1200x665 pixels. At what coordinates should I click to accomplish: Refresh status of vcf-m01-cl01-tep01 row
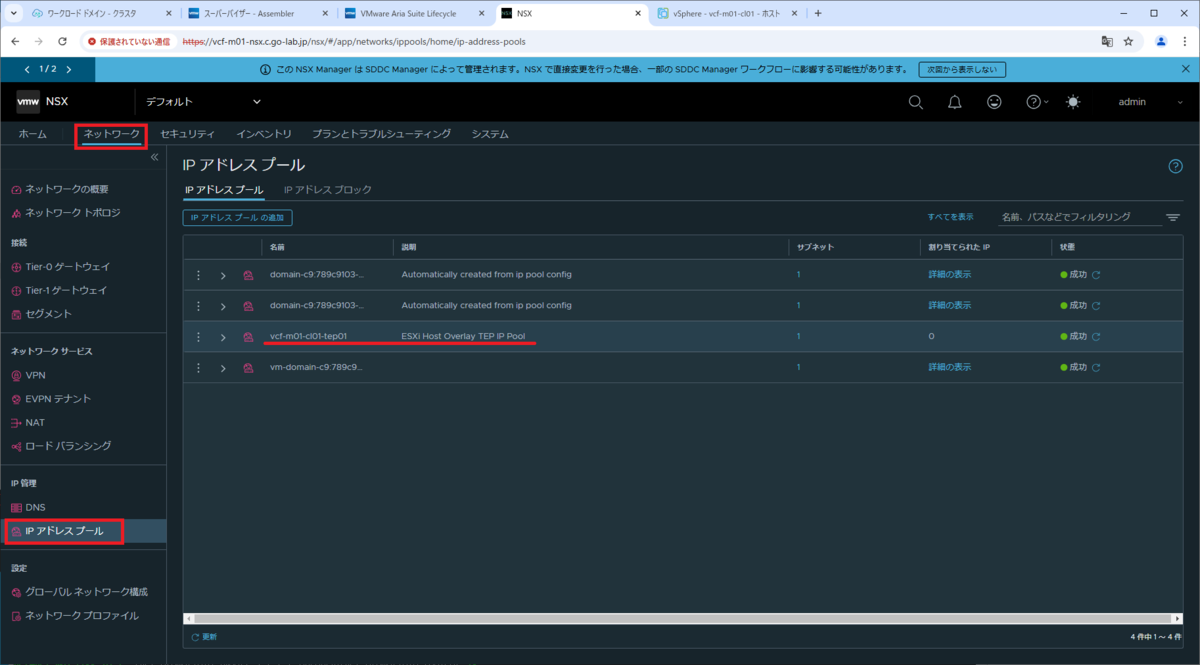pos(1096,337)
